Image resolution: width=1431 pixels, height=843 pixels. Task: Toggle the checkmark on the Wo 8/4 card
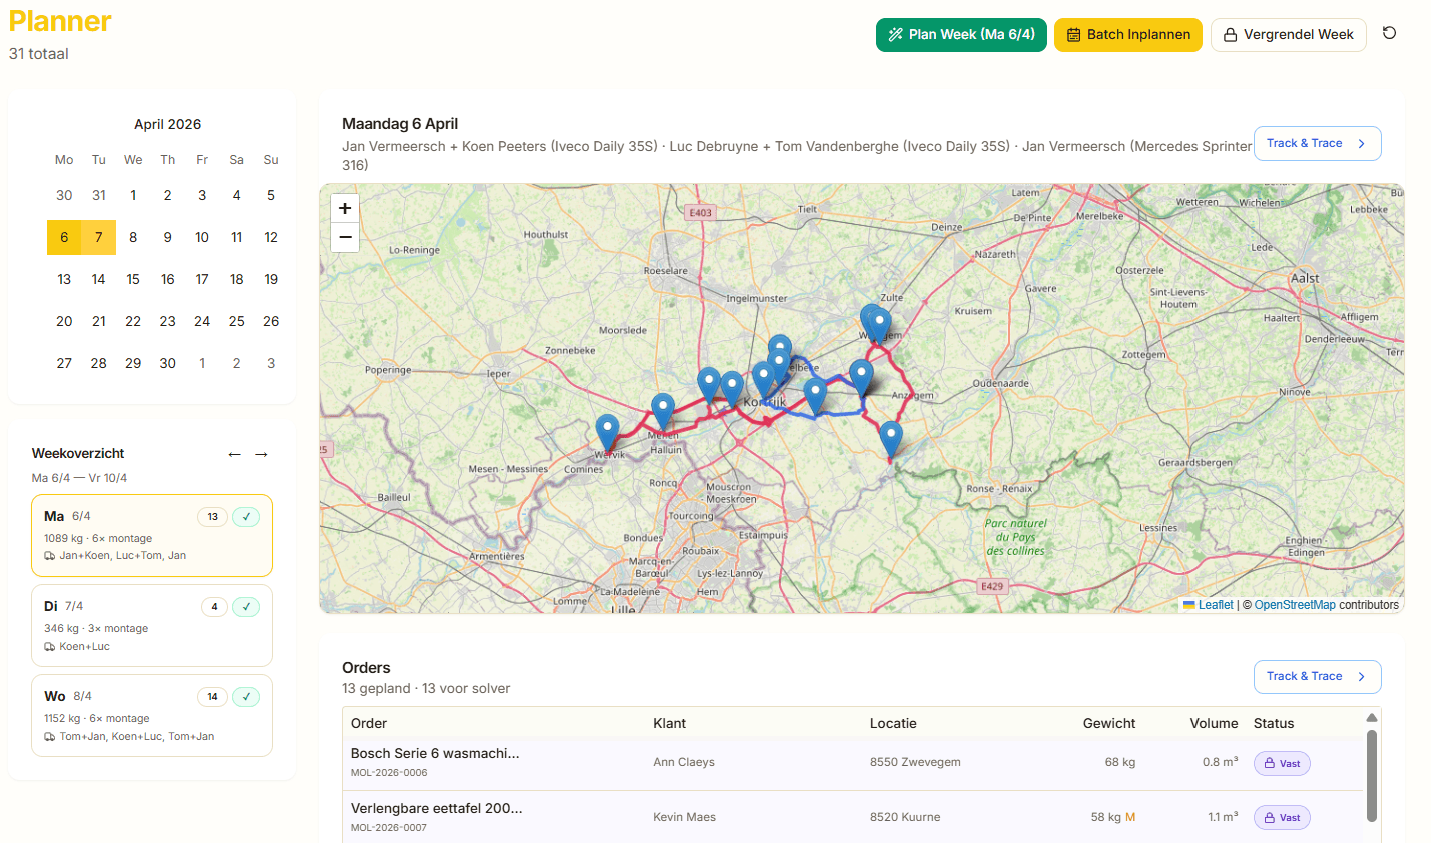246,696
